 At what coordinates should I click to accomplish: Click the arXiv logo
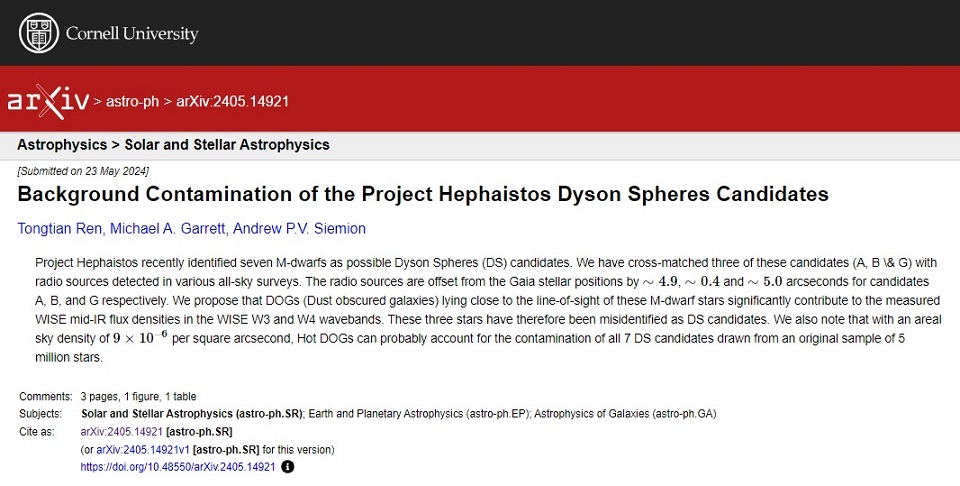click(x=47, y=101)
